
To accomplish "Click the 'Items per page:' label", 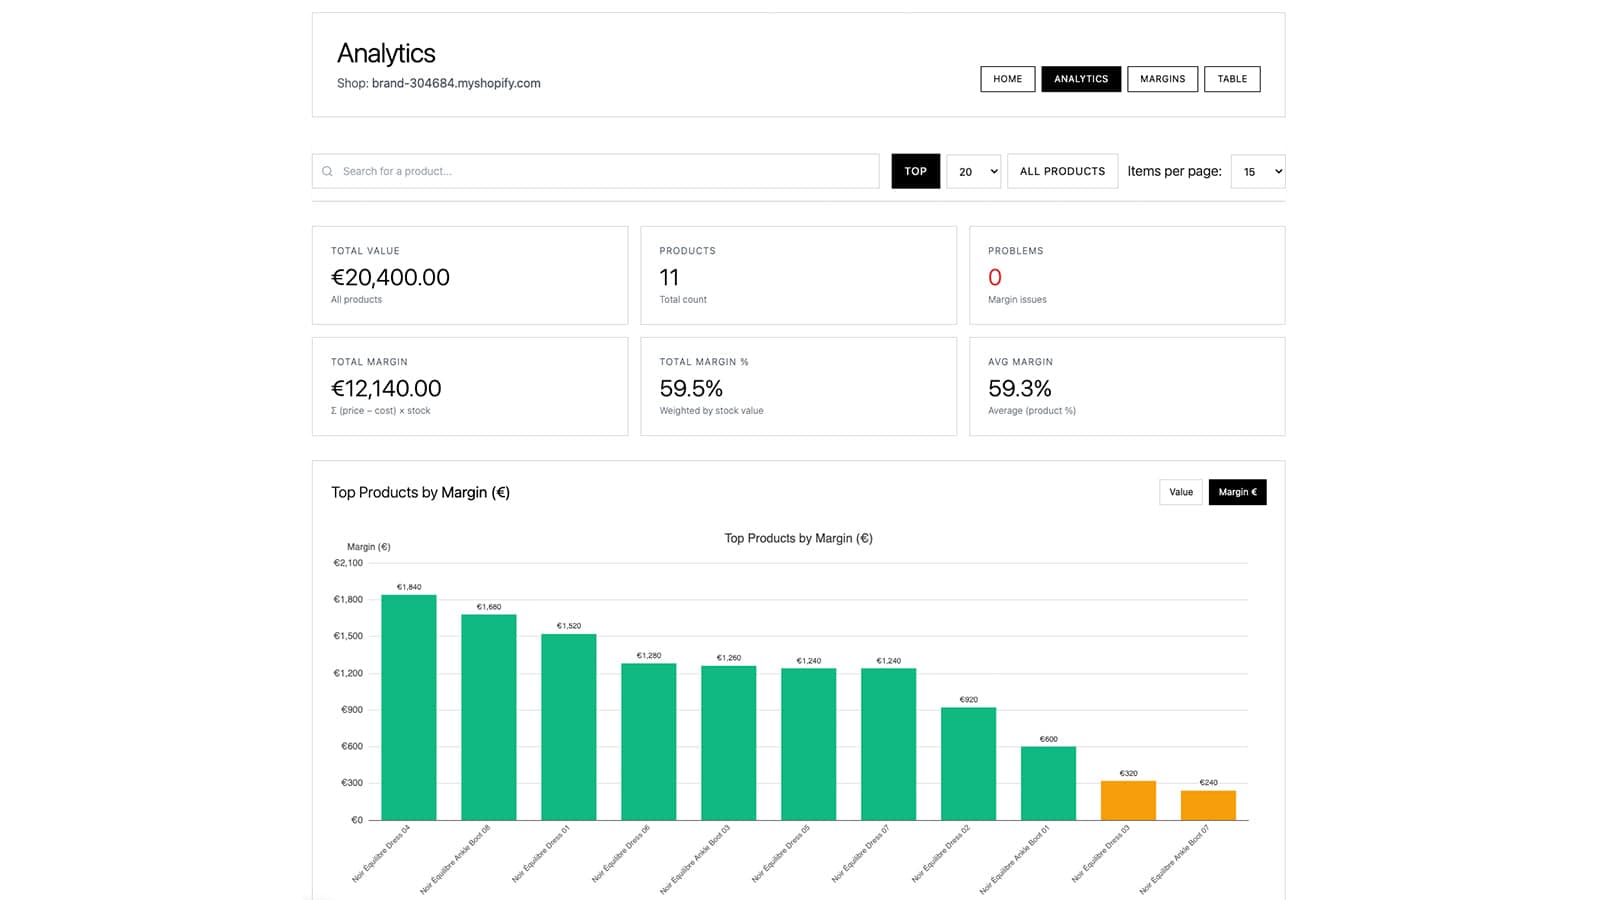I will (x=1174, y=171).
